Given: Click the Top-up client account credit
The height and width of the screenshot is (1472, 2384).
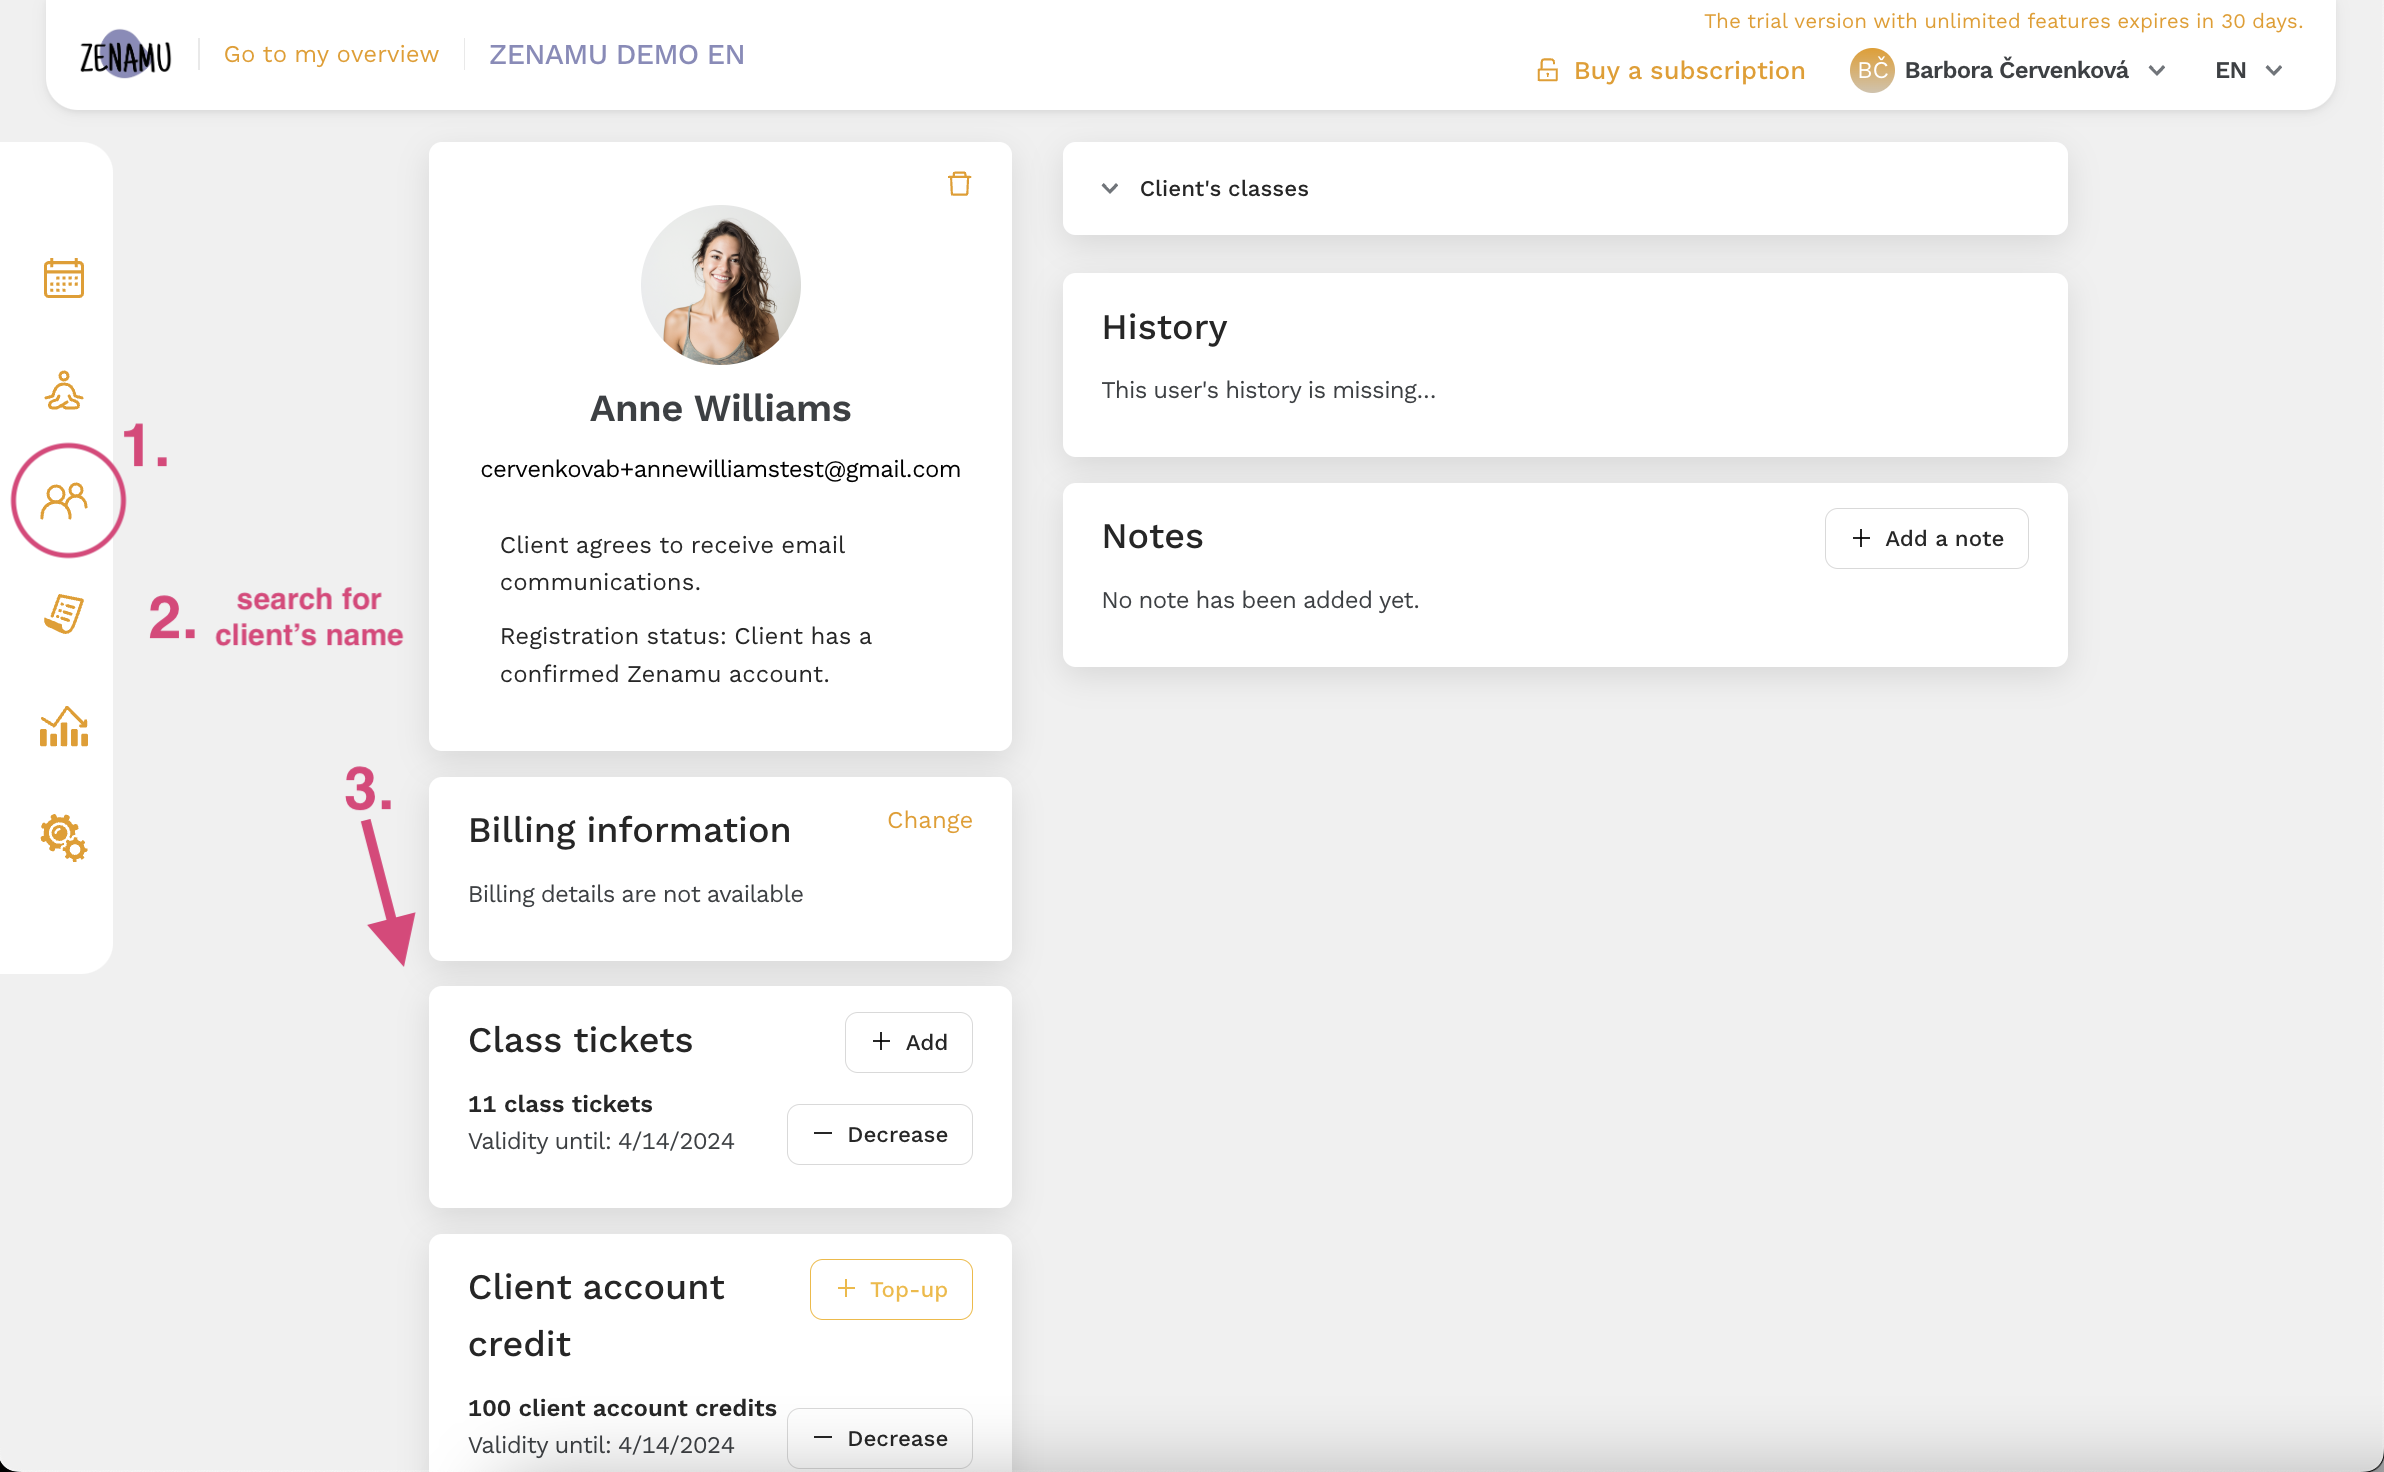Looking at the screenshot, I should coord(891,1288).
